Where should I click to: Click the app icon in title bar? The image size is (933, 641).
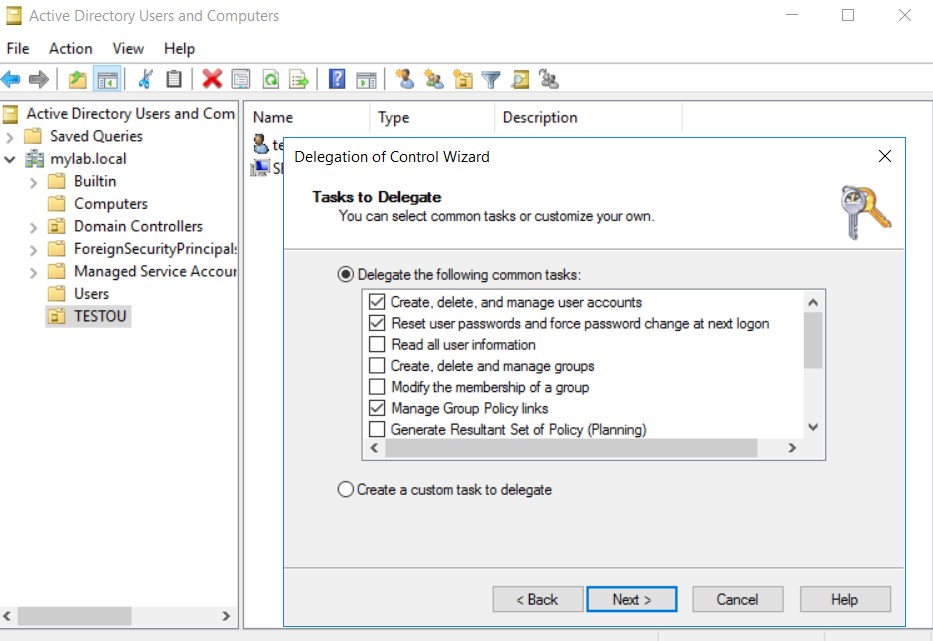[x=14, y=15]
